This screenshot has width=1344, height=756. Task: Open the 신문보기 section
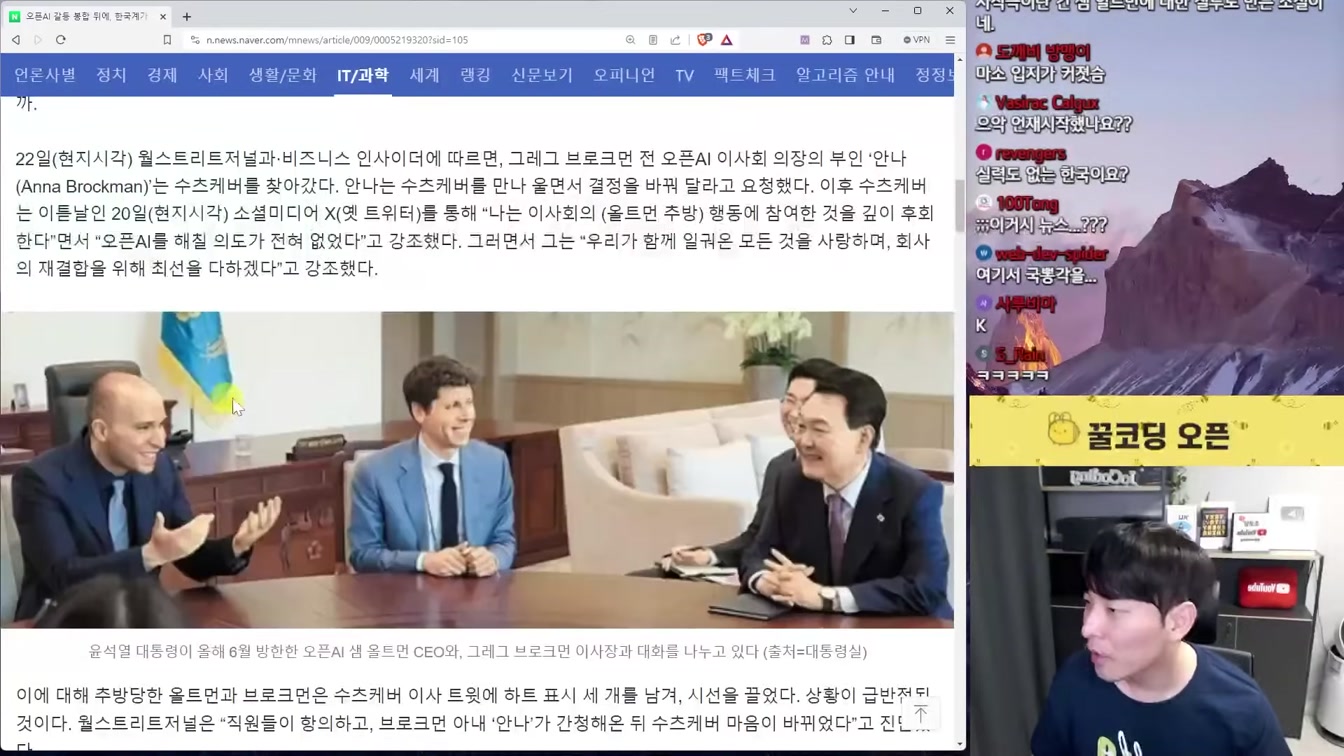pos(542,75)
